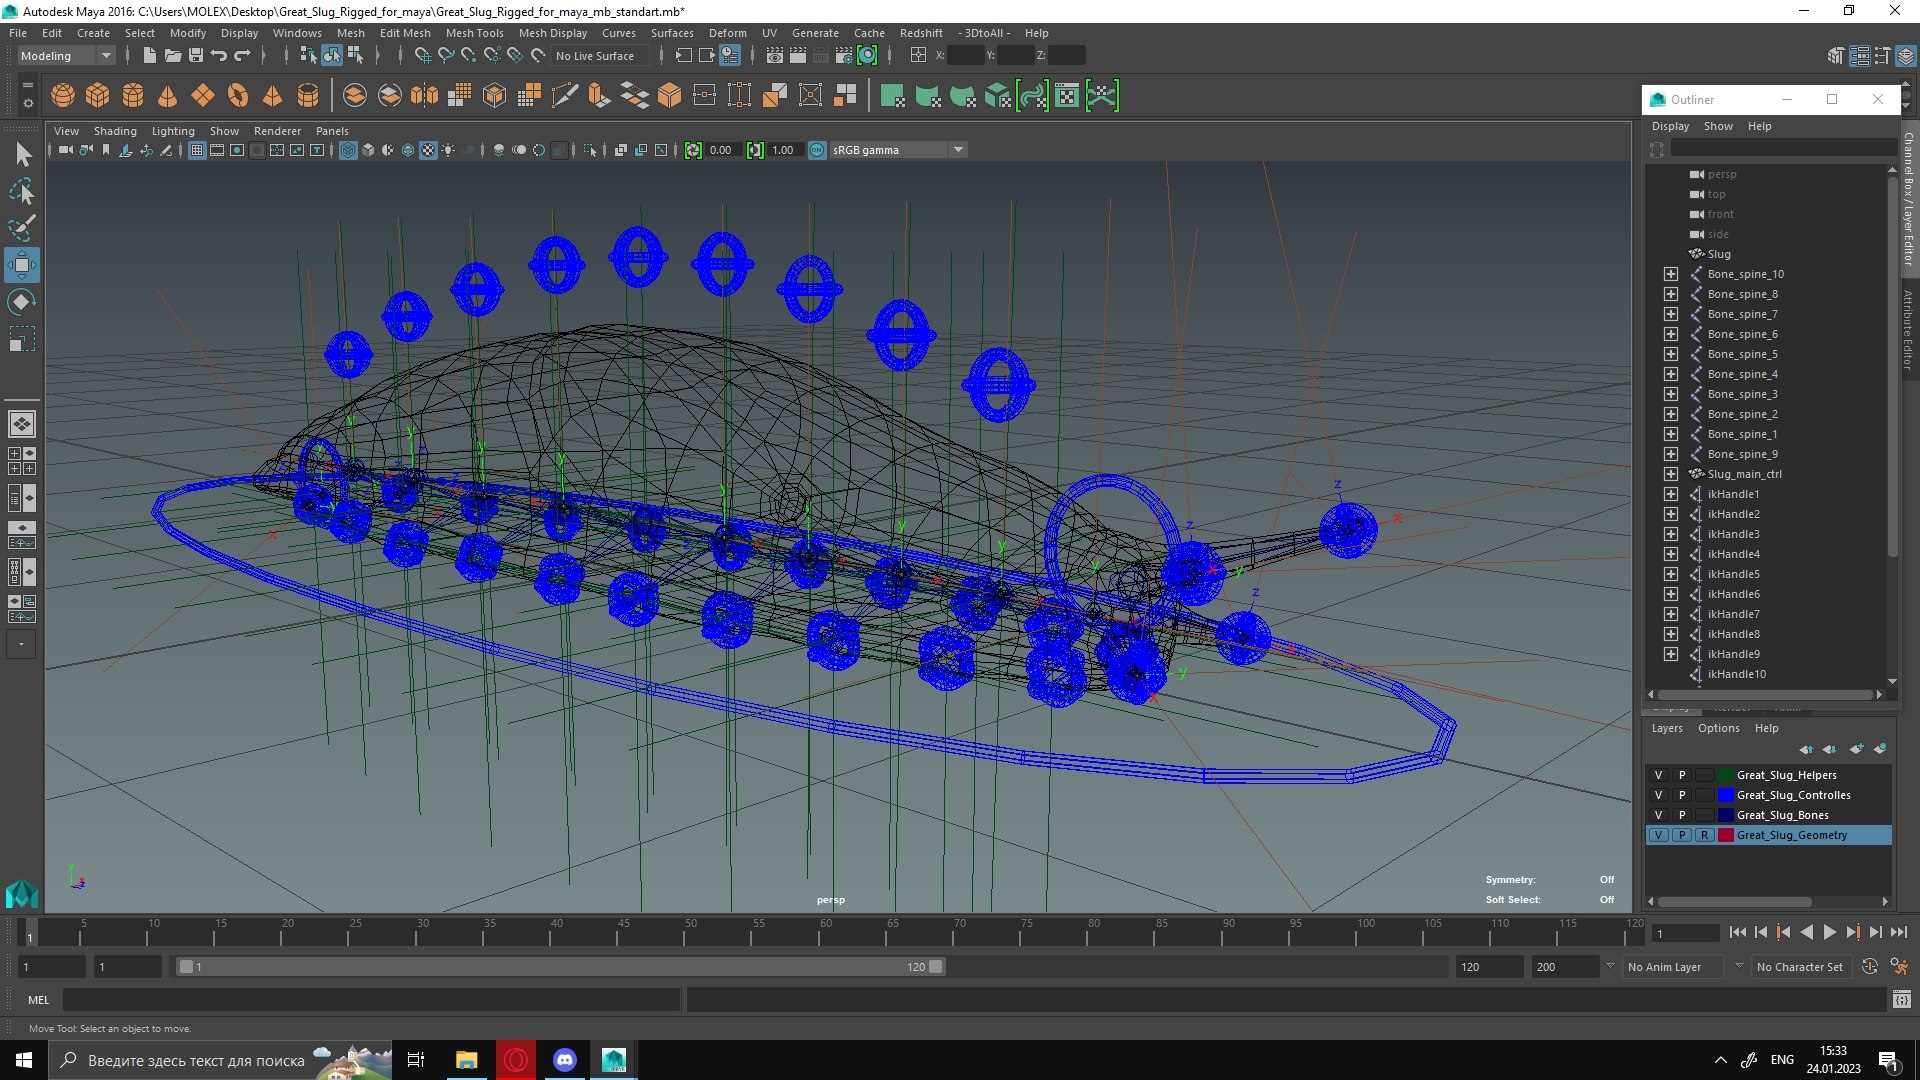Toggle visibility V of Great_Slug_Bones layer
This screenshot has width=1920, height=1080.
click(1658, 815)
